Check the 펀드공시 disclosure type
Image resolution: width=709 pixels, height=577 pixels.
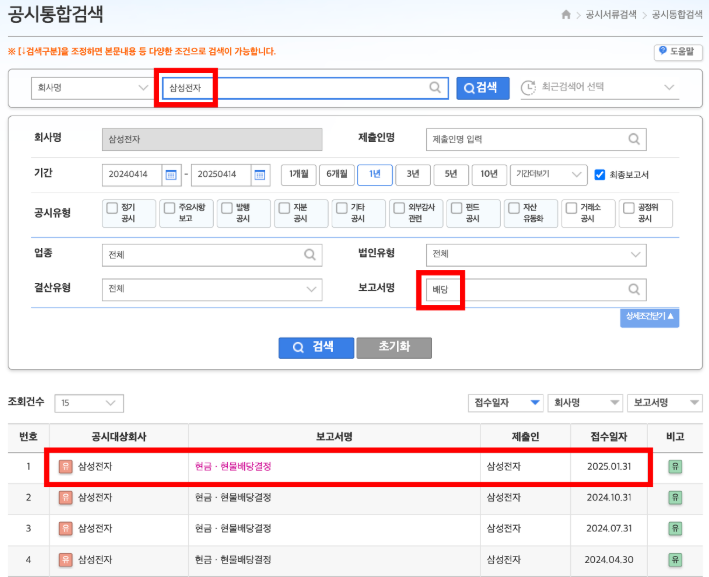[457, 208]
